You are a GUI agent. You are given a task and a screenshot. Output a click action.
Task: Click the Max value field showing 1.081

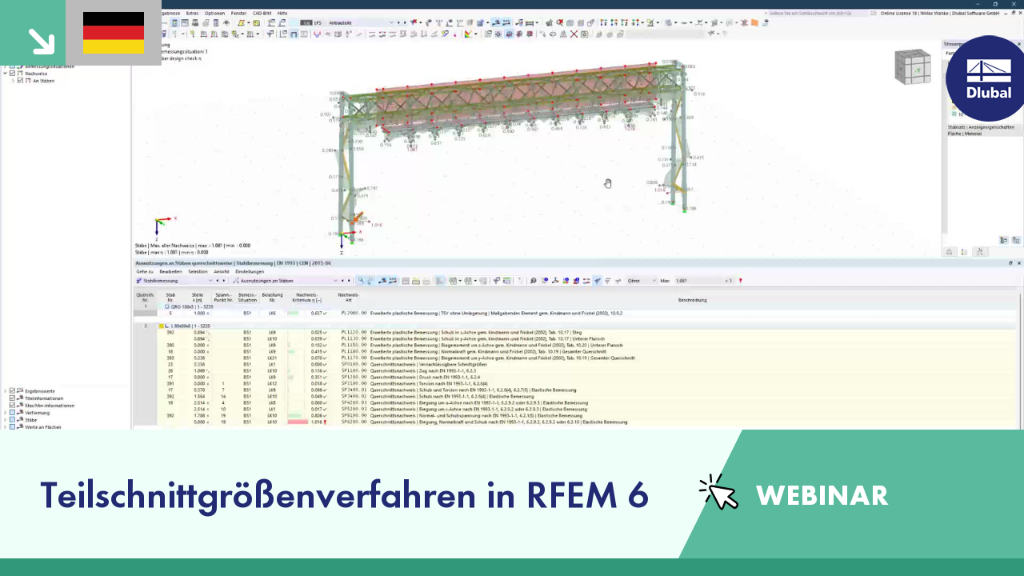pos(699,281)
